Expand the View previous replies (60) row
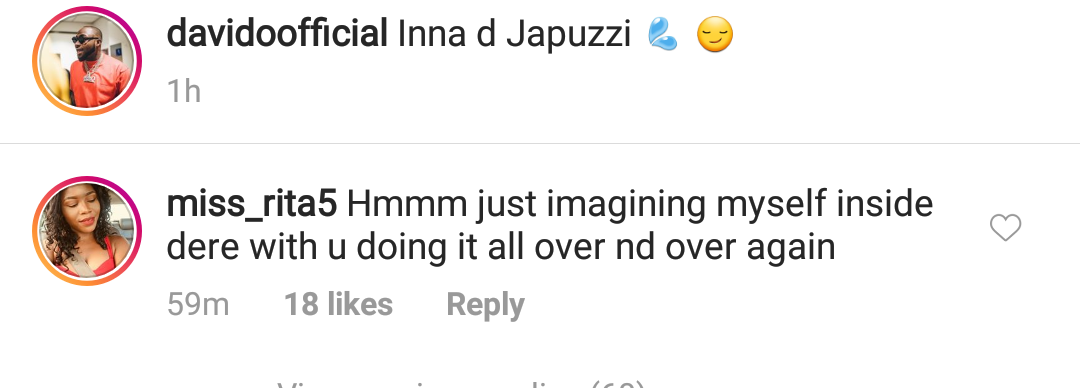1080x388 pixels. 461,383
